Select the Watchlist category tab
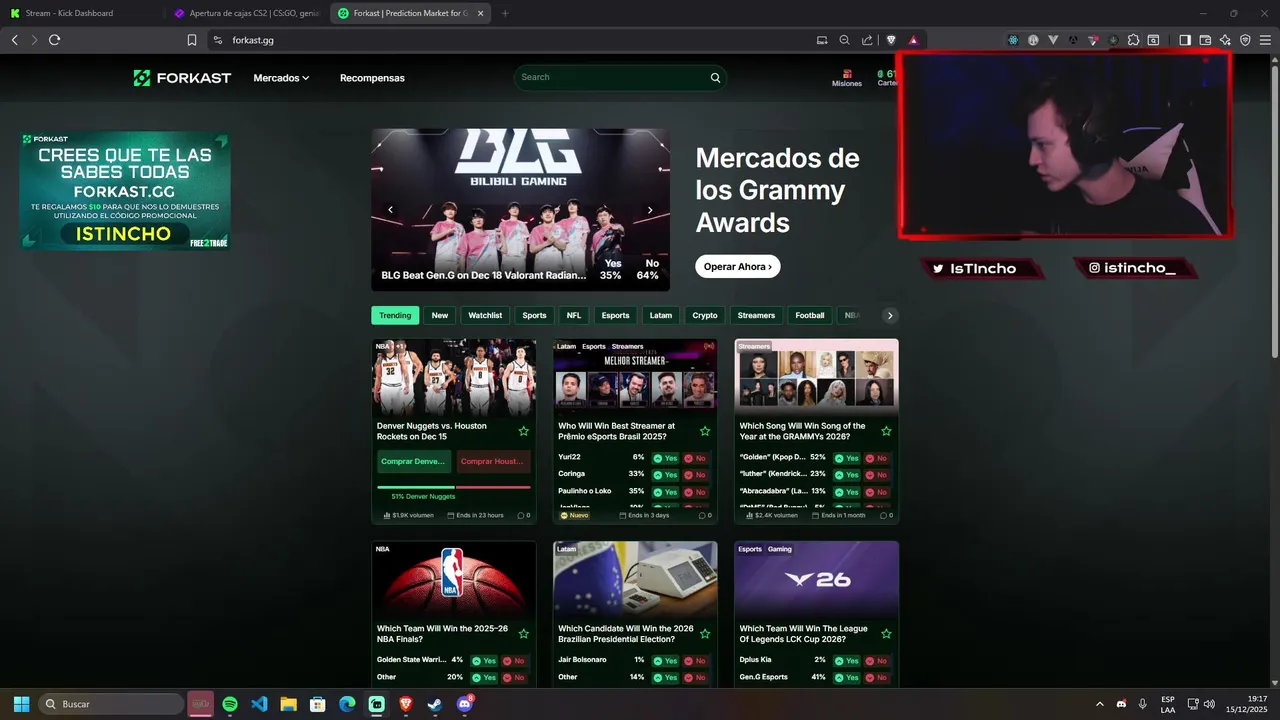Screen dimensions: 1280x720 485,315
